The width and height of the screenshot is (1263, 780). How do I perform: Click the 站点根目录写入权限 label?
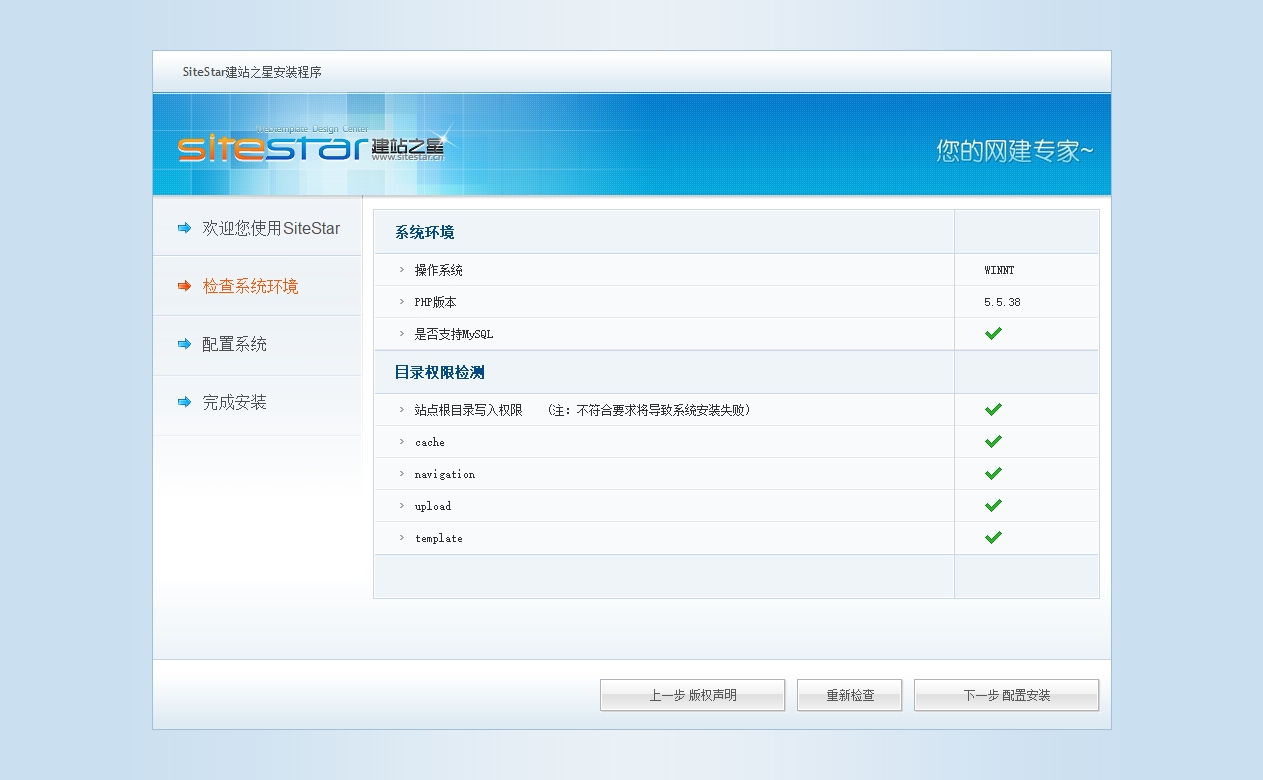tap(468, 410)
